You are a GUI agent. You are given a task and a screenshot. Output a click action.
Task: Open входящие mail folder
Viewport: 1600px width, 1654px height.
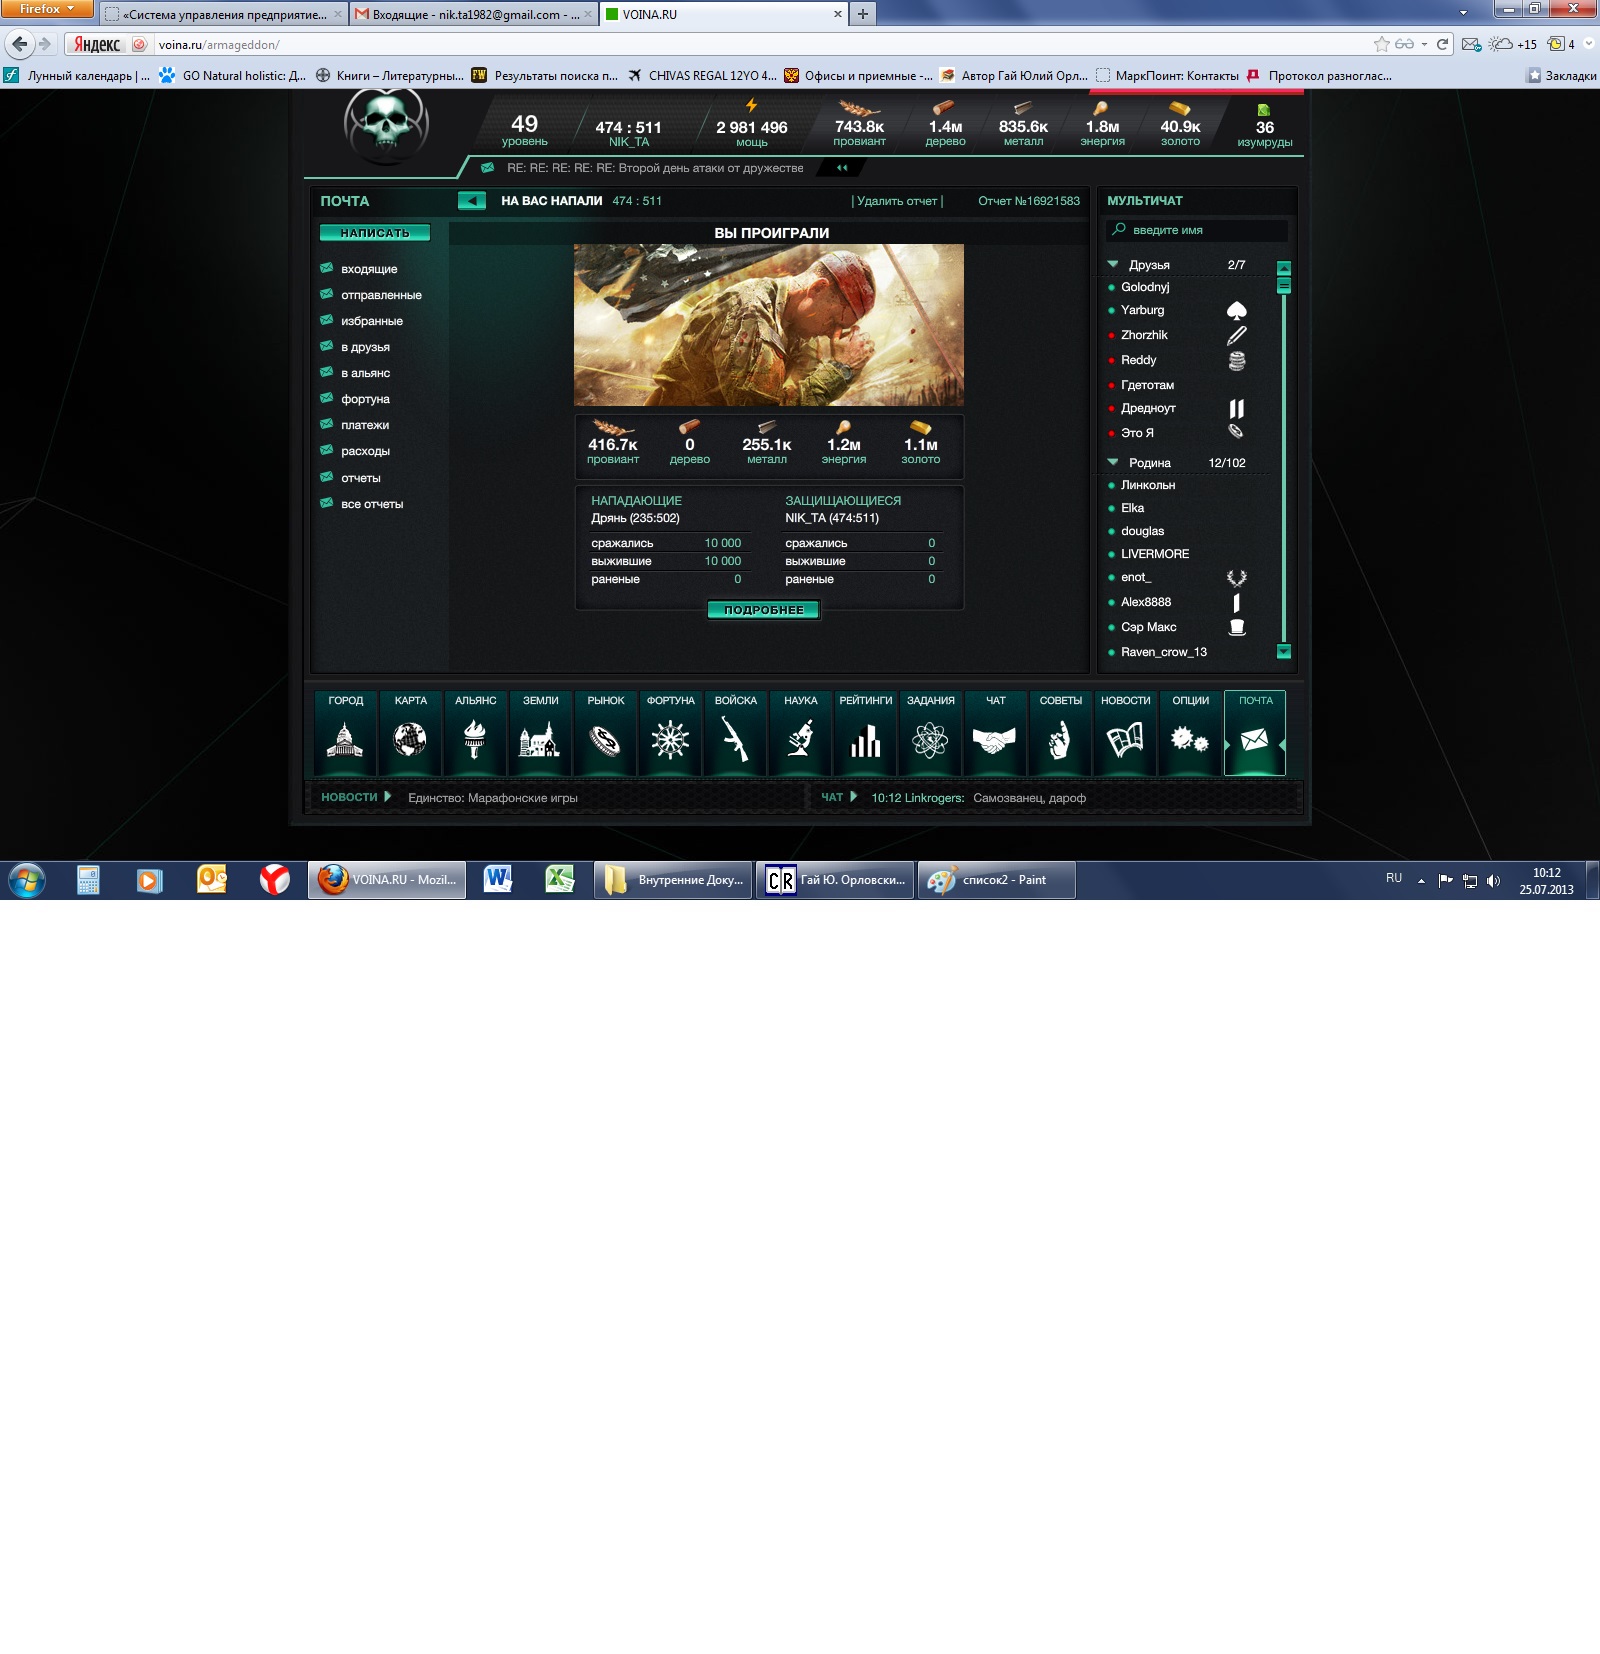(369, 269)
